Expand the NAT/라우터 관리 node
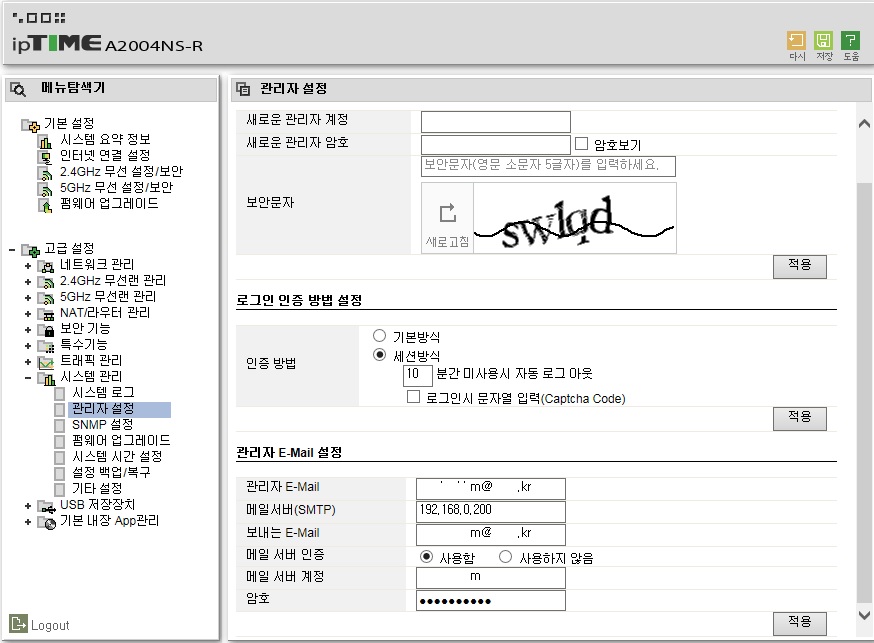874x643 pixels. point(28,314)
